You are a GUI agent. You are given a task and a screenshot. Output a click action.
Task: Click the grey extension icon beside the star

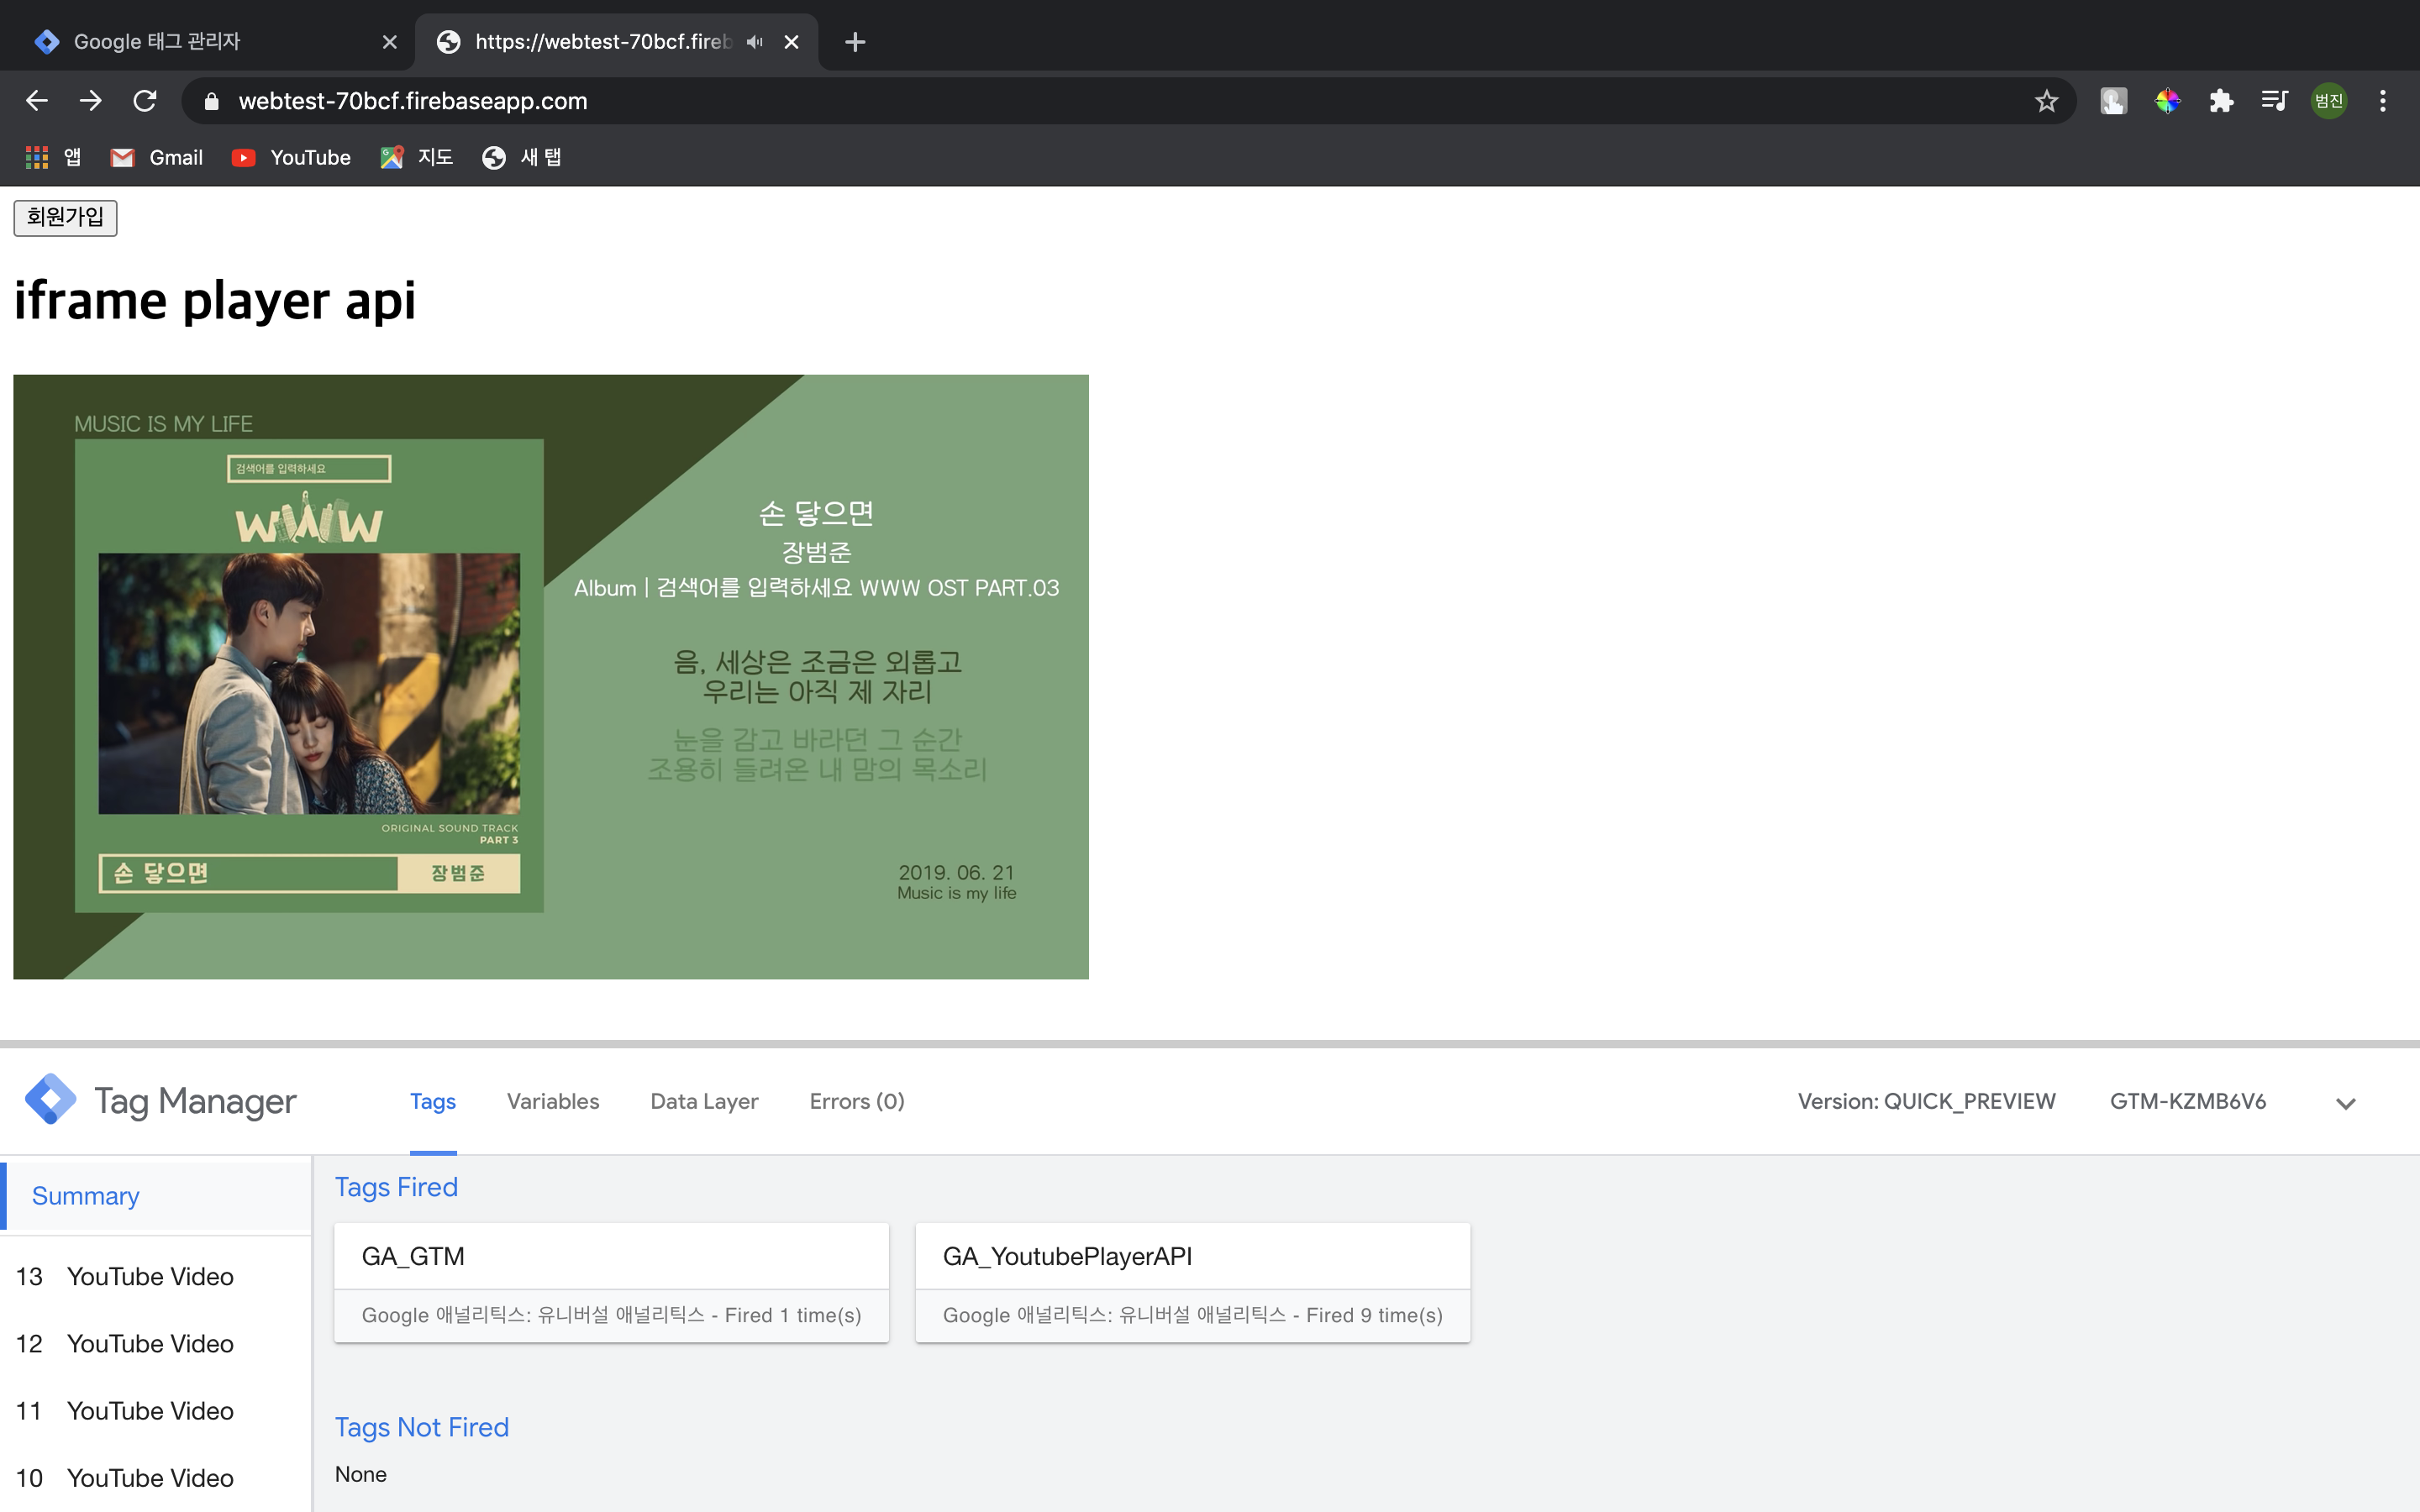(2113, 101)
